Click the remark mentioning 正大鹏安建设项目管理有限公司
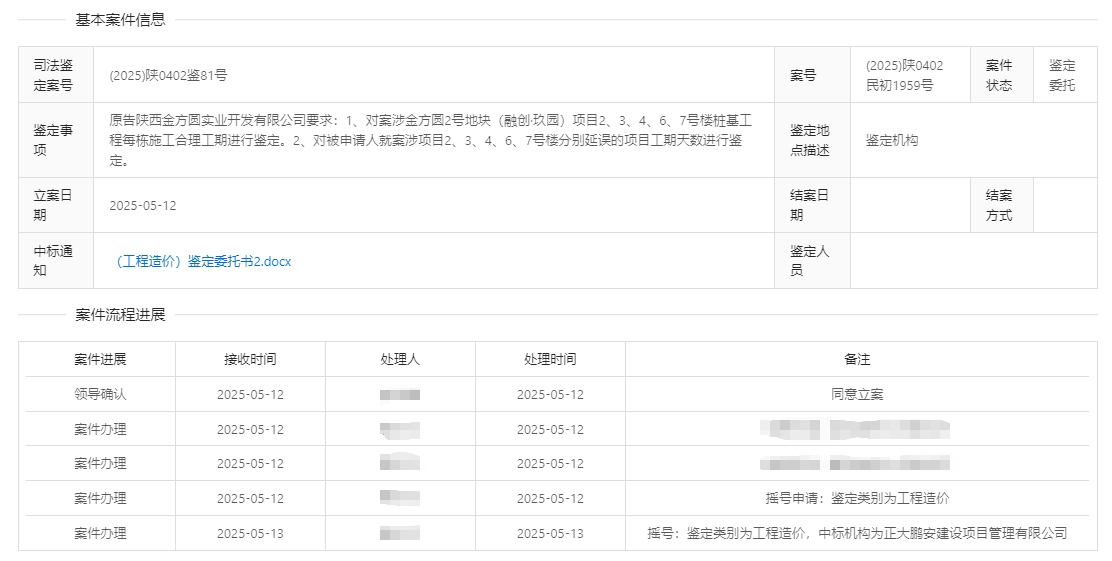1112x561 pixels. click(857, 533)
